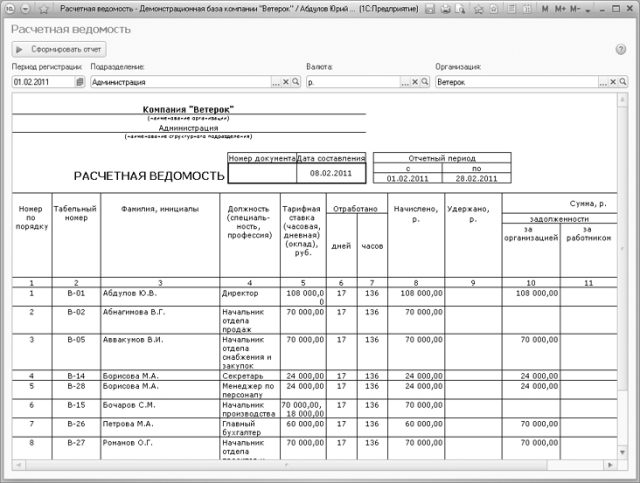
Task: Click the print icon in title bar
Action: pos(446,9)
